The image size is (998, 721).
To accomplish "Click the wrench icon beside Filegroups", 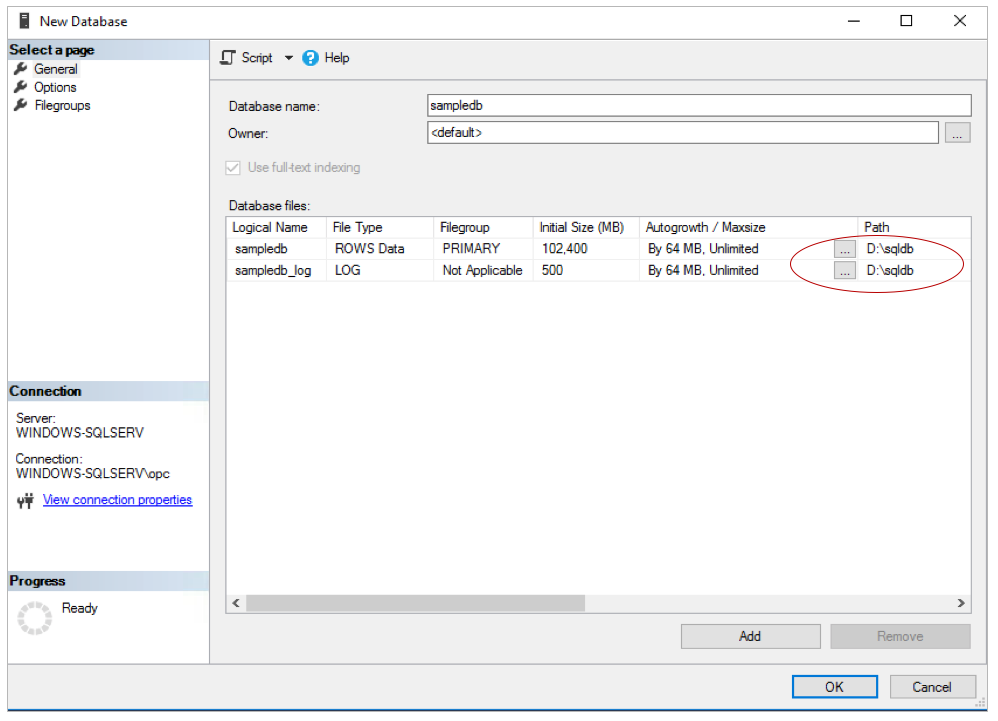I will [x=21, y=105].
